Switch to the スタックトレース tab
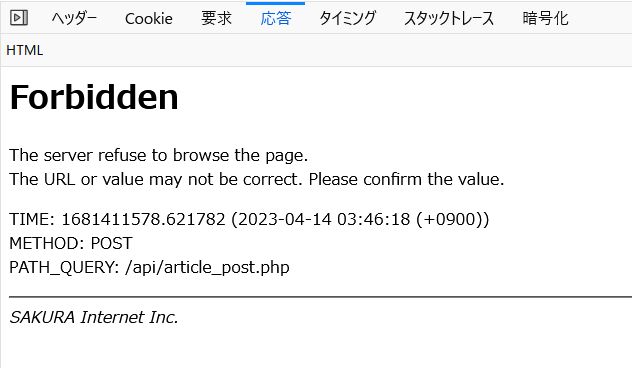The width and height of the screenshot is (632, 368). (449, 18)
